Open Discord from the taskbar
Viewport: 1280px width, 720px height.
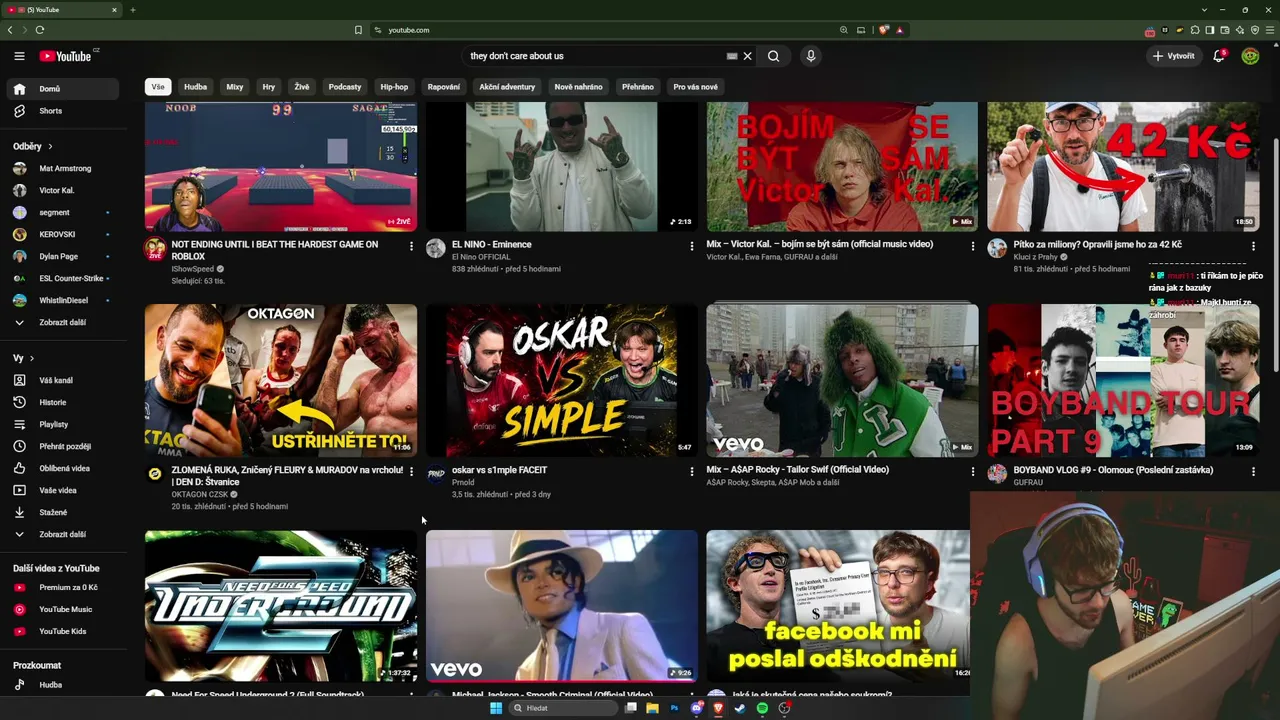click(x=697, y=708)
